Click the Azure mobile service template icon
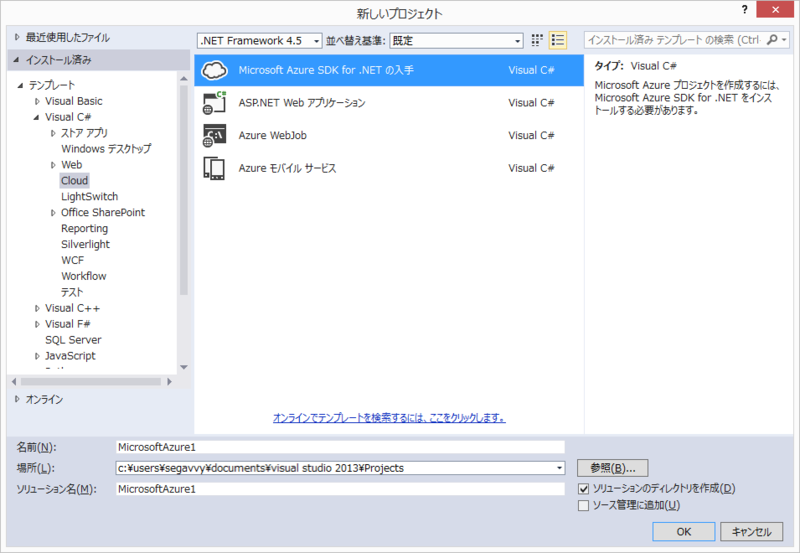The width and height of the screenshot is (800, 553). coord(214,168)
